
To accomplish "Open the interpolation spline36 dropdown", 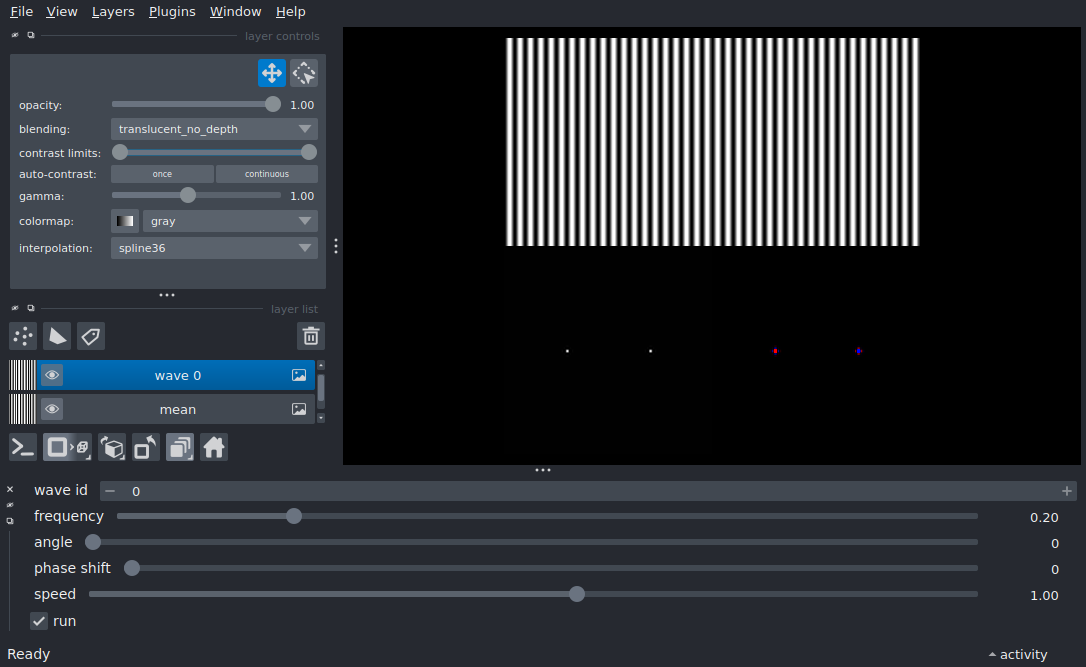I will click(214, 248).
